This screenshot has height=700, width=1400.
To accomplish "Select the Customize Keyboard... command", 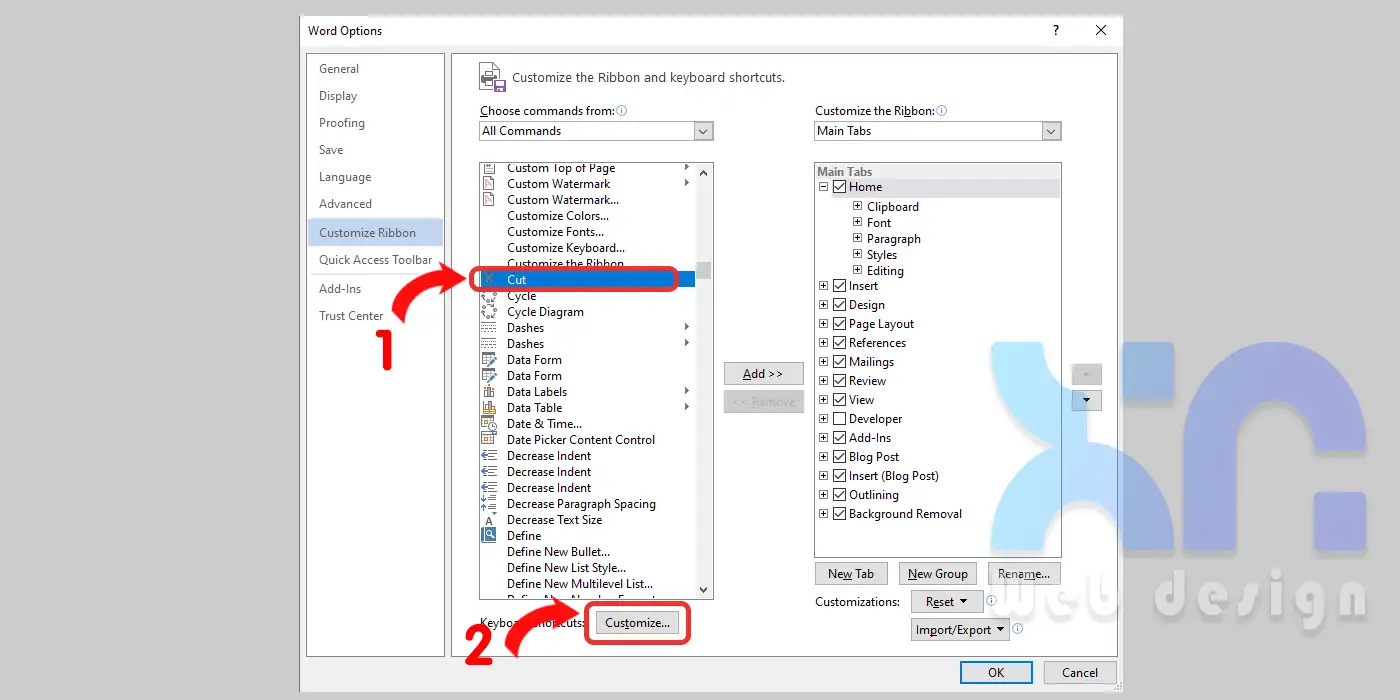I will pos(566,248).
